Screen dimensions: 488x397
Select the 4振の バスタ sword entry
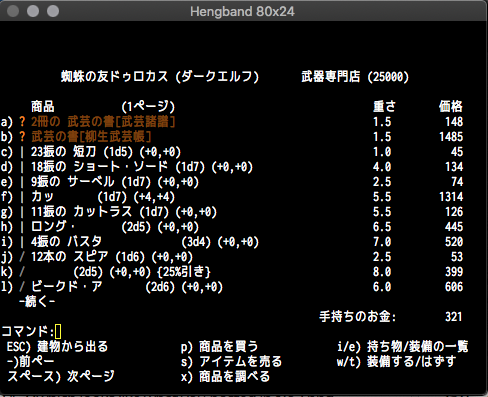pyautogui.click(x=232, y=242)
